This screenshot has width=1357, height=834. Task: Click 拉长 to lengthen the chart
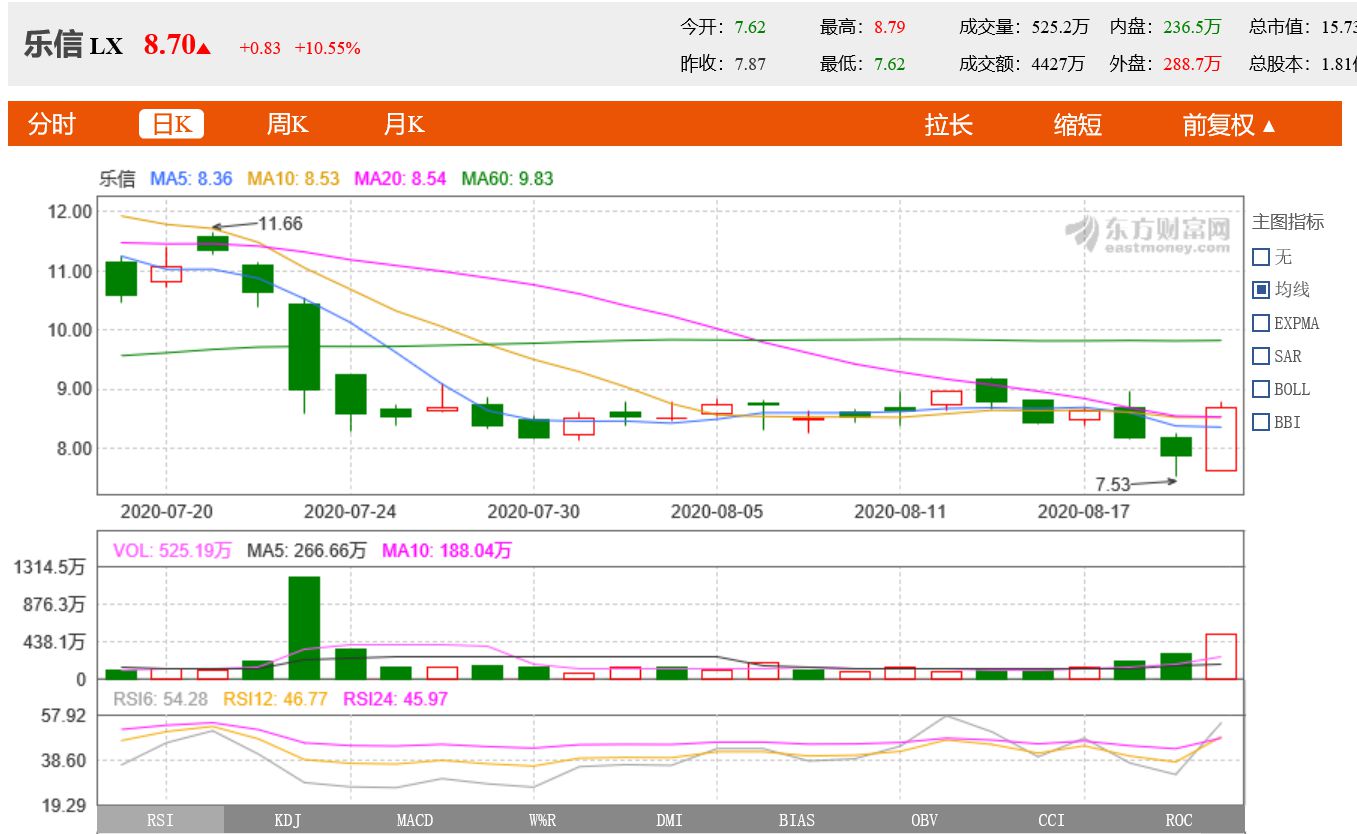click(x=948, y=125)
